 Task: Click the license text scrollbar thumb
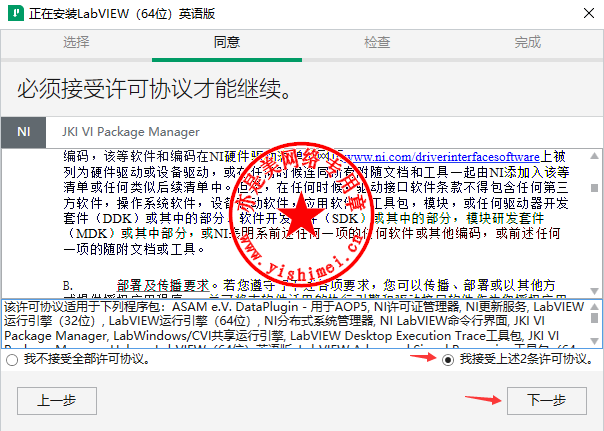click(x=594, y=188)
